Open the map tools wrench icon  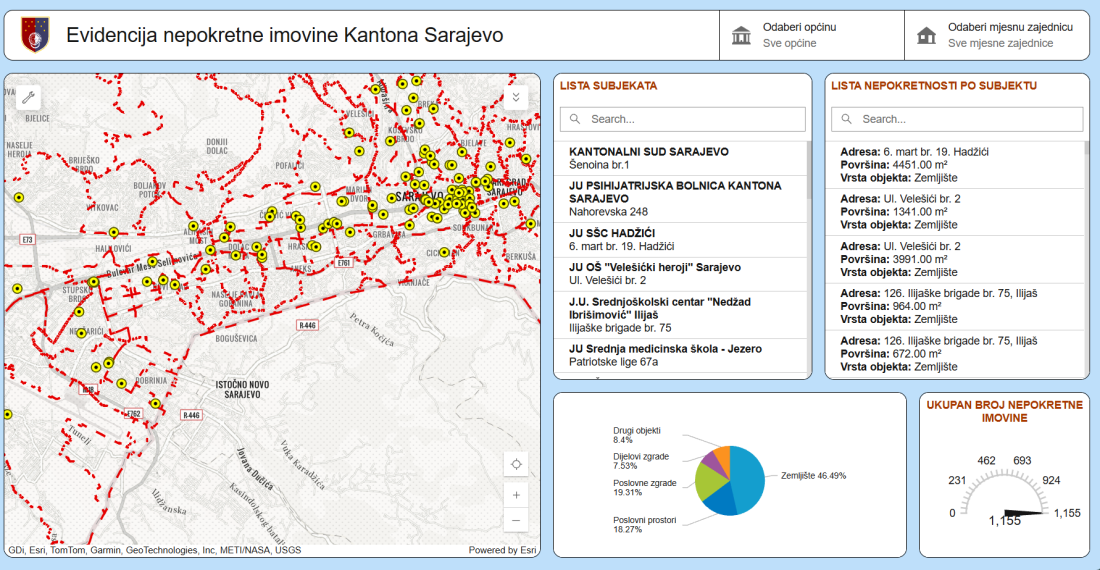tap(29, 97)
